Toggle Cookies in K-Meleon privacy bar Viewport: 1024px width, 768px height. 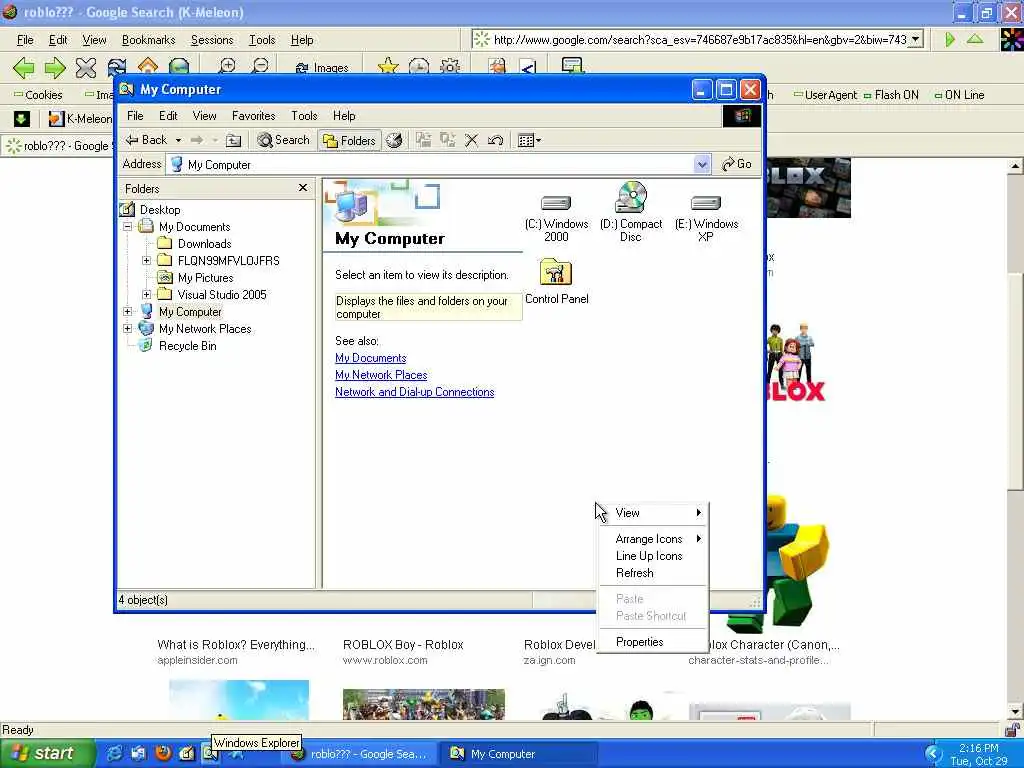pyautogui.click(x=38, y=95)
